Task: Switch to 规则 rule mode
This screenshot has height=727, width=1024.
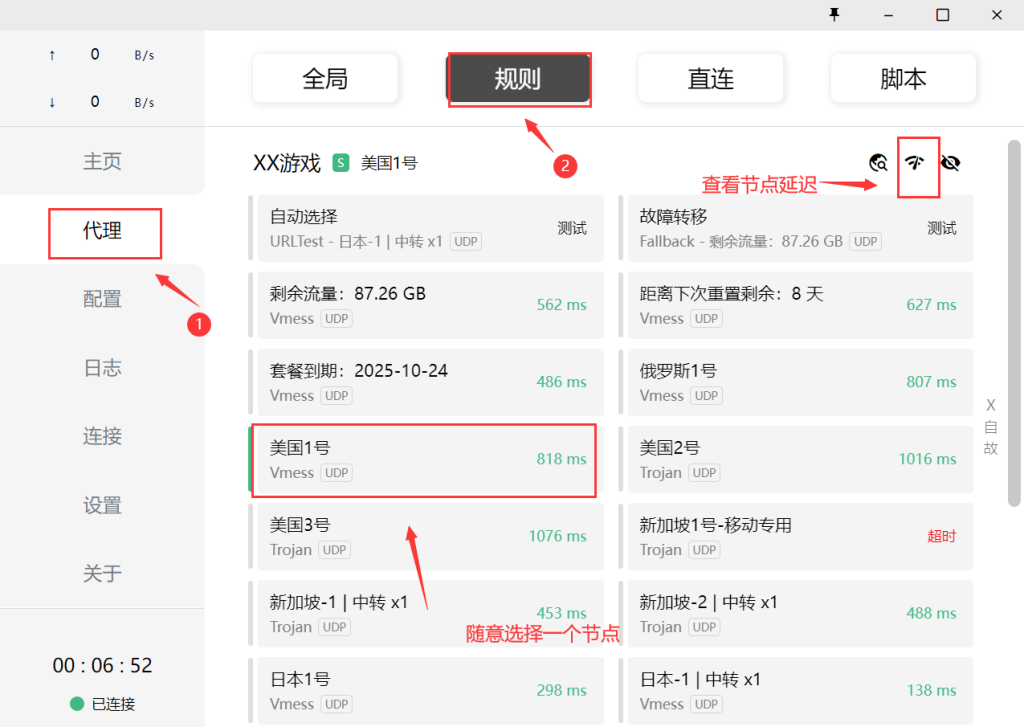Action: tap(518, 78)
